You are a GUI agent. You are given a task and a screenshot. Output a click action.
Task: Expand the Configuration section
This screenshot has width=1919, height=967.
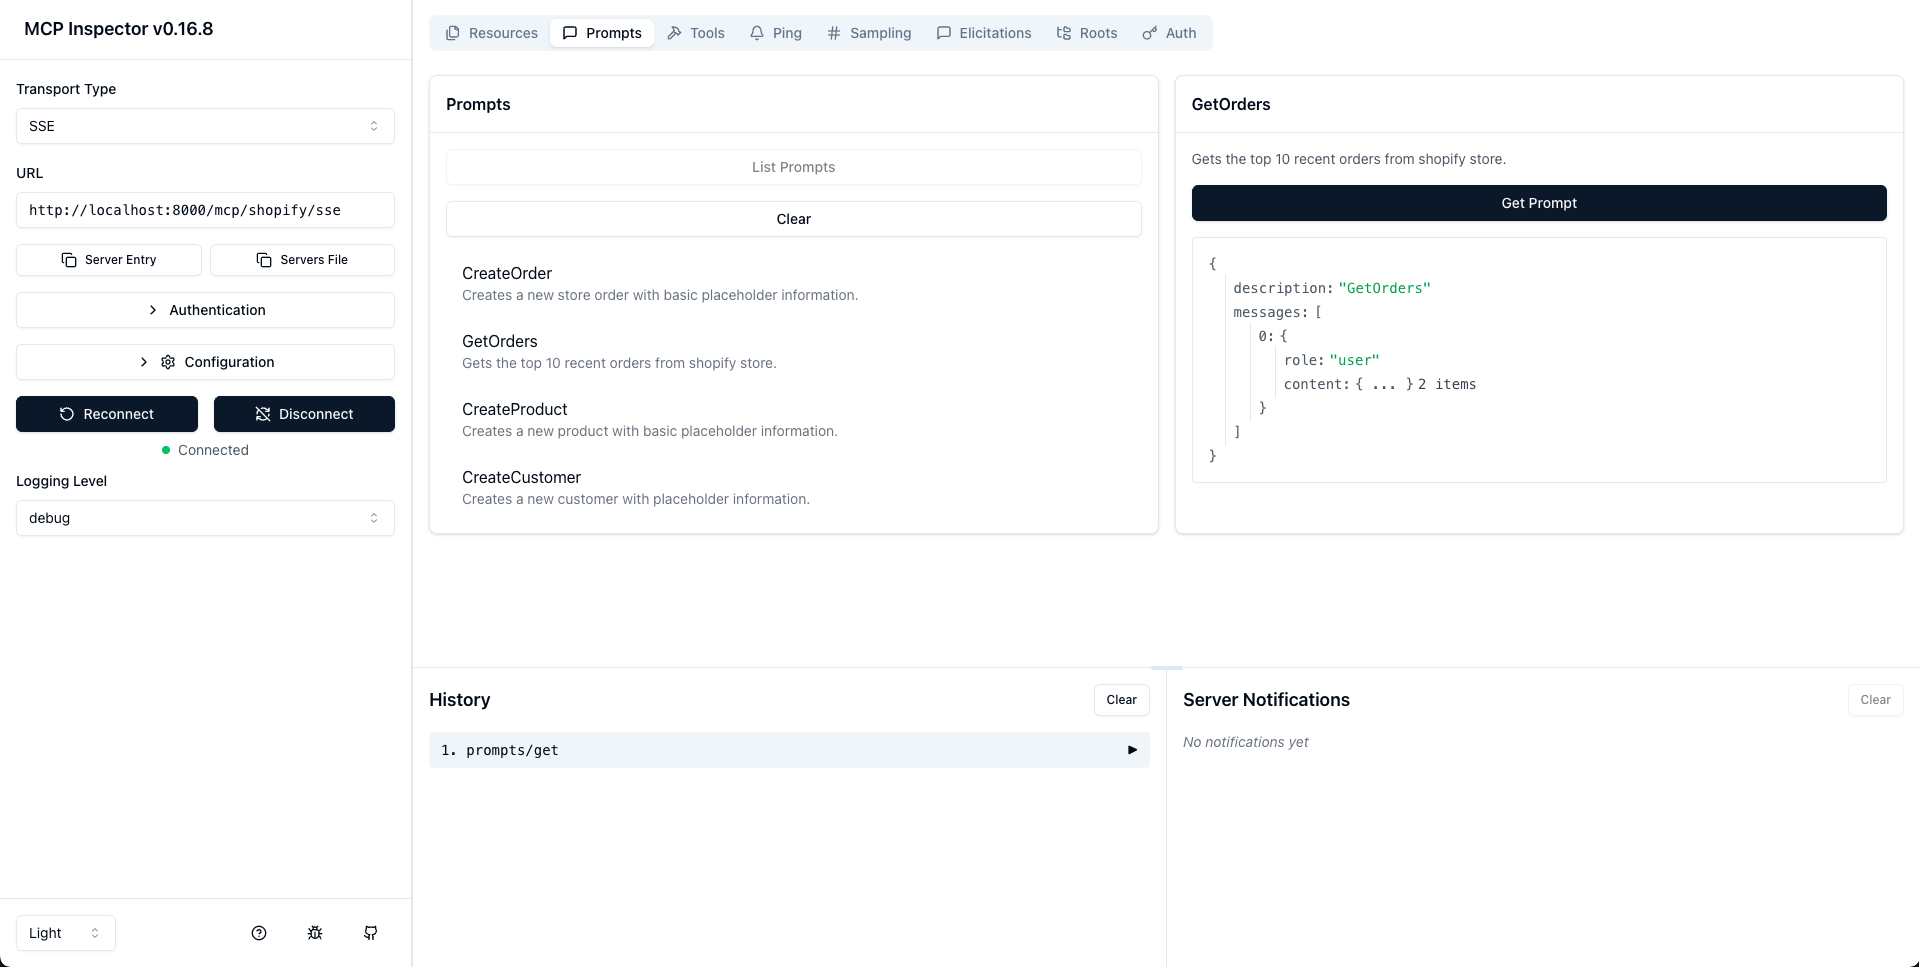pyautogui.click(x=205, y=362)
